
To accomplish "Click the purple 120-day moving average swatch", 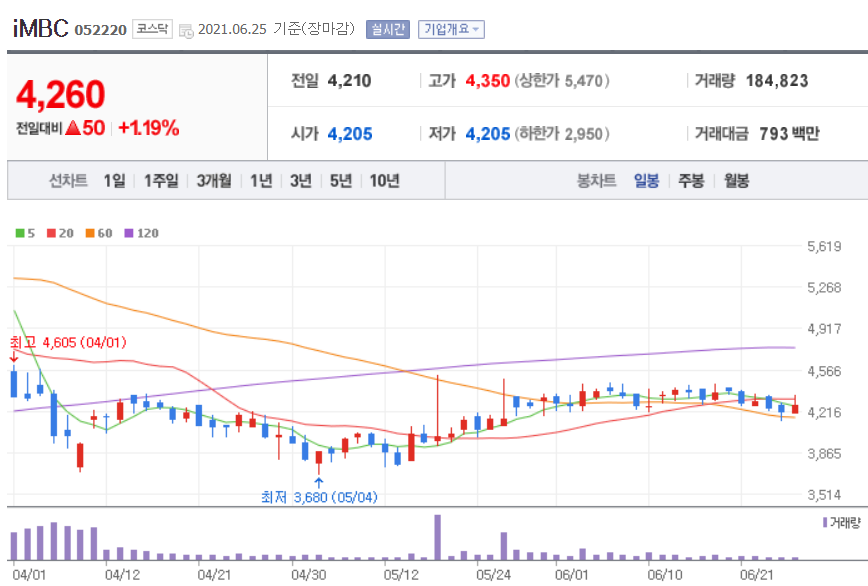I will point(129,234).
